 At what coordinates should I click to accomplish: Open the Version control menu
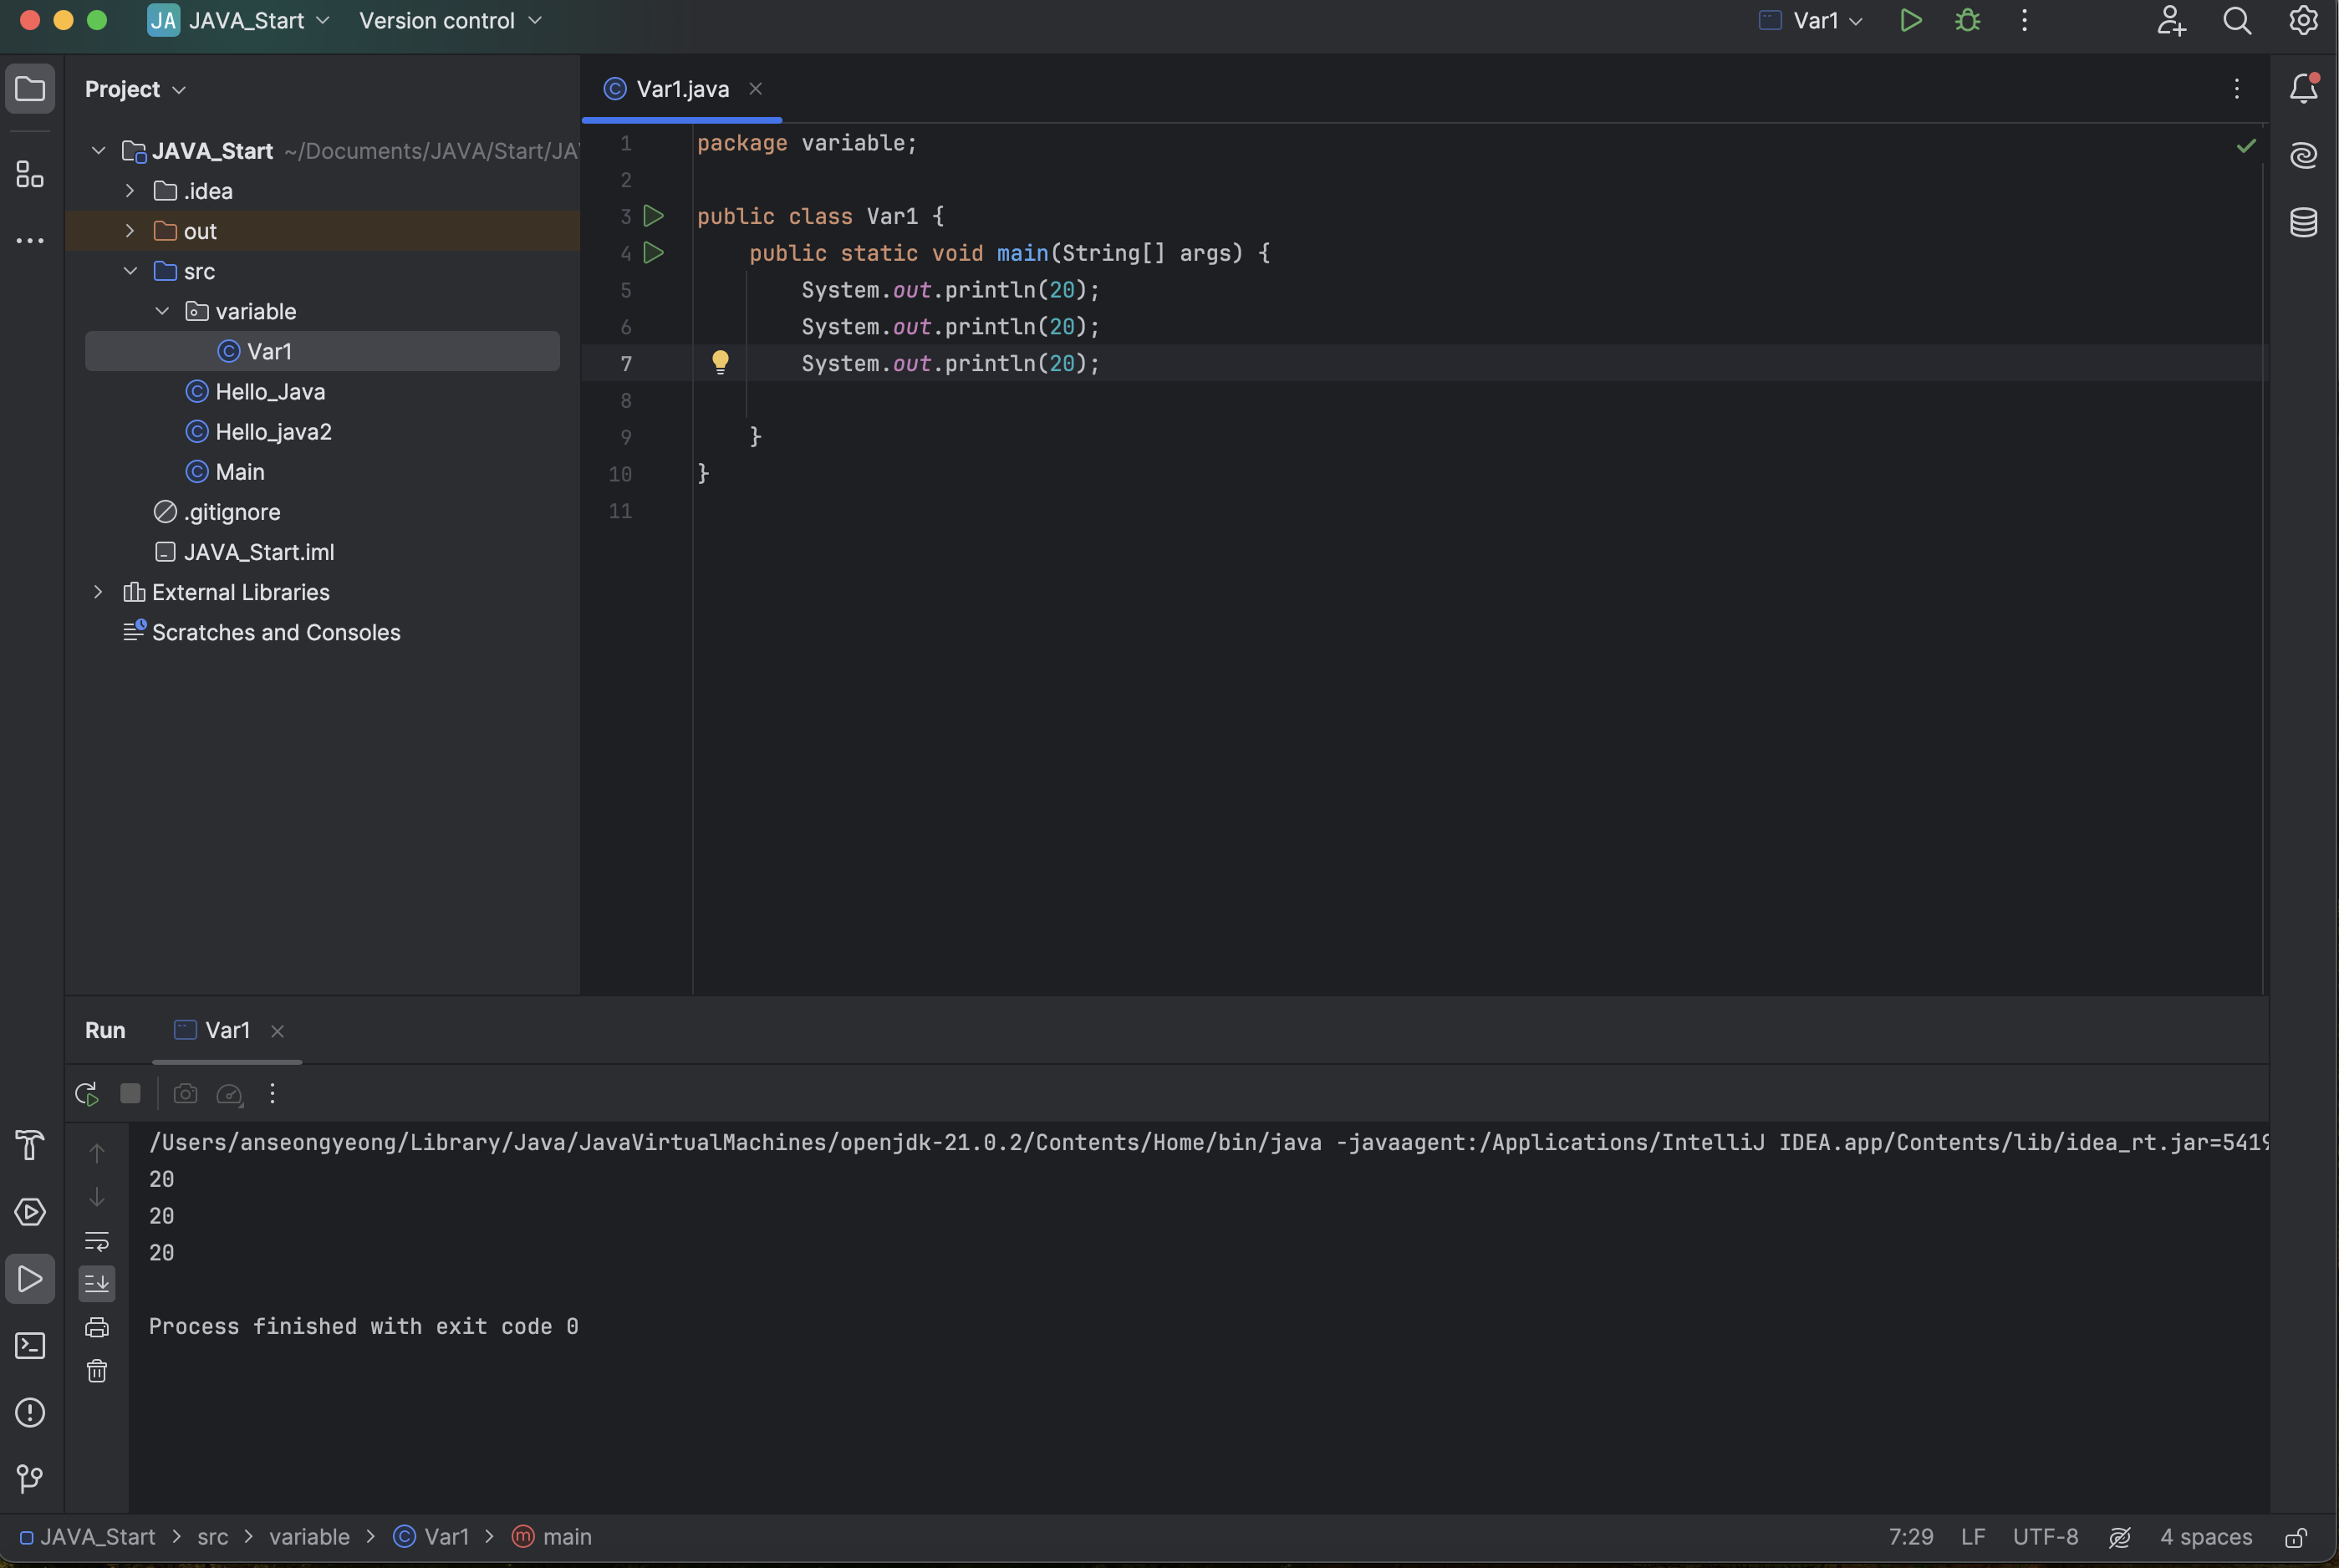click(450, 21)
